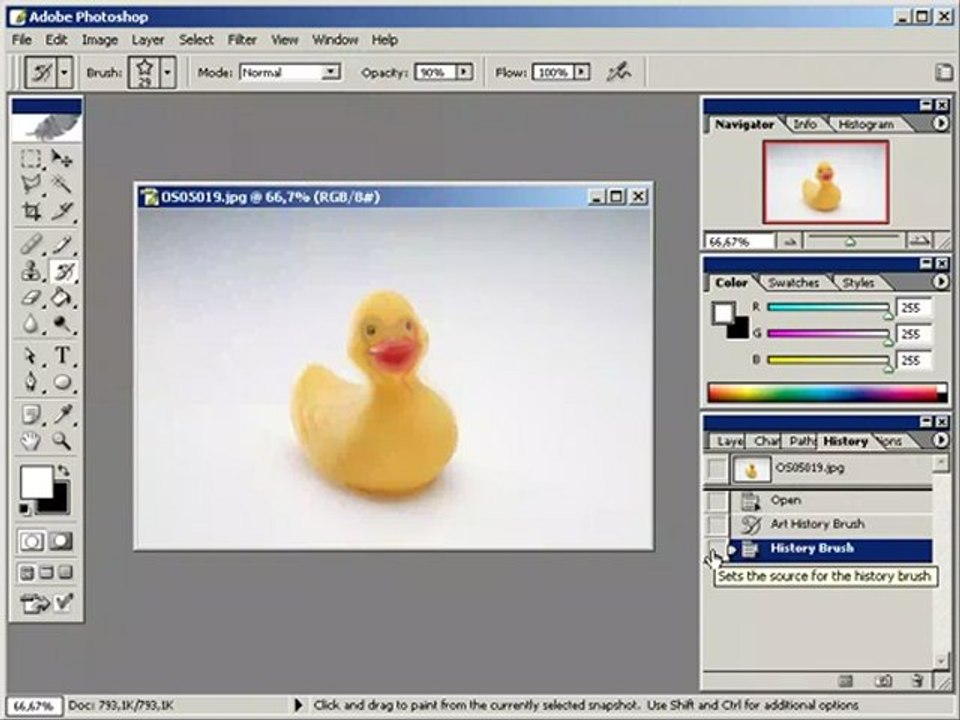Switch to Quick Mask Mode
This screenshot has width=960, height=720.
(61, 541)
